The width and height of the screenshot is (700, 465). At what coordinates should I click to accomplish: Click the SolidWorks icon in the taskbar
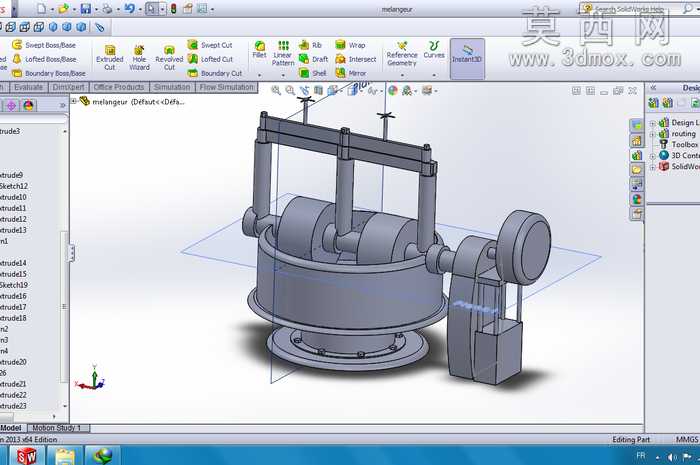pyautogui.click(x=27, y=455)
